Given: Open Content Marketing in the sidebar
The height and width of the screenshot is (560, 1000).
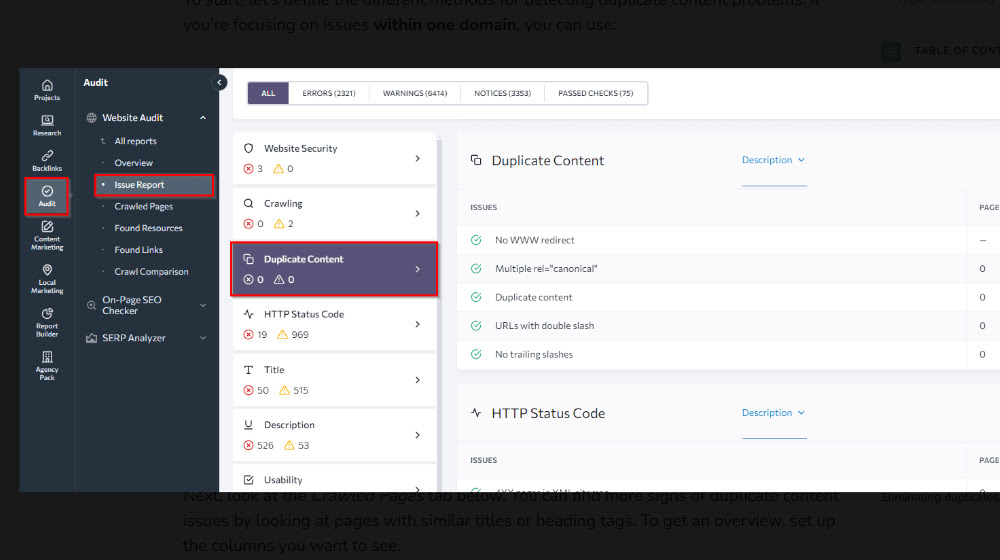Looking at the screenshot, I should [47, 235].
